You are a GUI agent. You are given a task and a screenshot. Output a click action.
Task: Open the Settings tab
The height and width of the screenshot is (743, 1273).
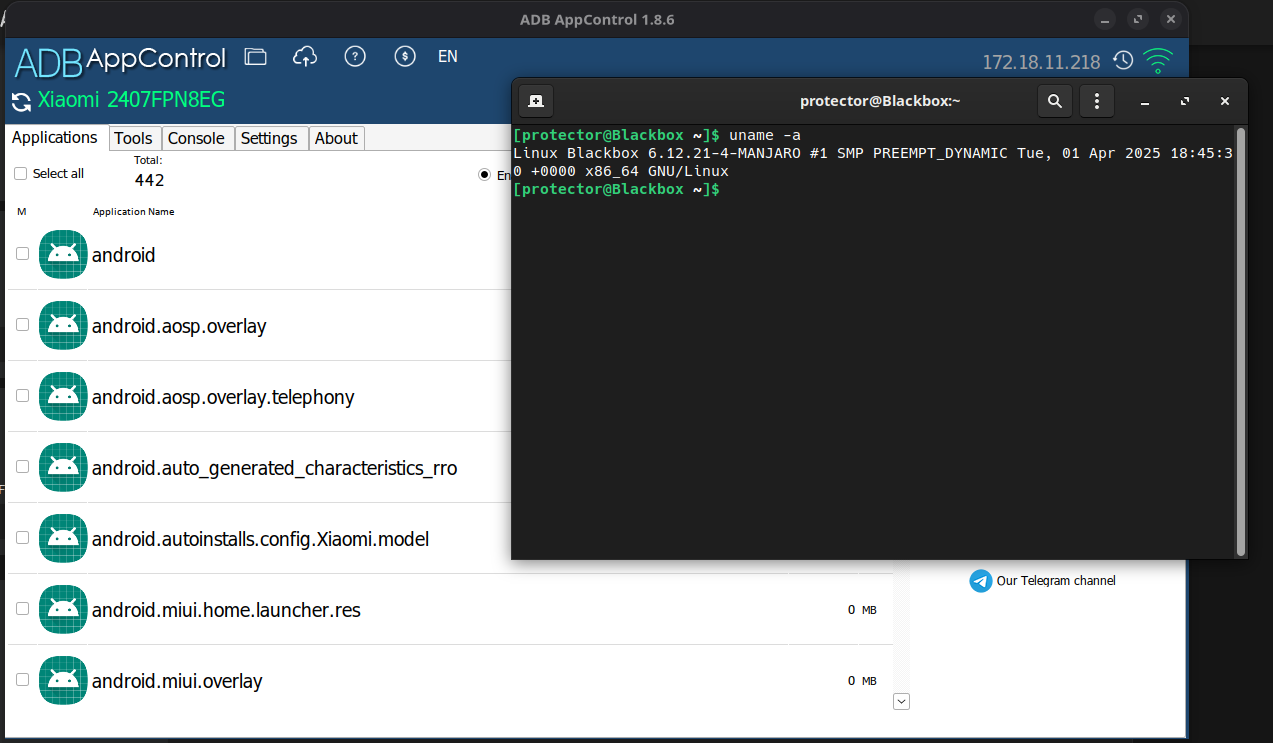coord(269,138)
